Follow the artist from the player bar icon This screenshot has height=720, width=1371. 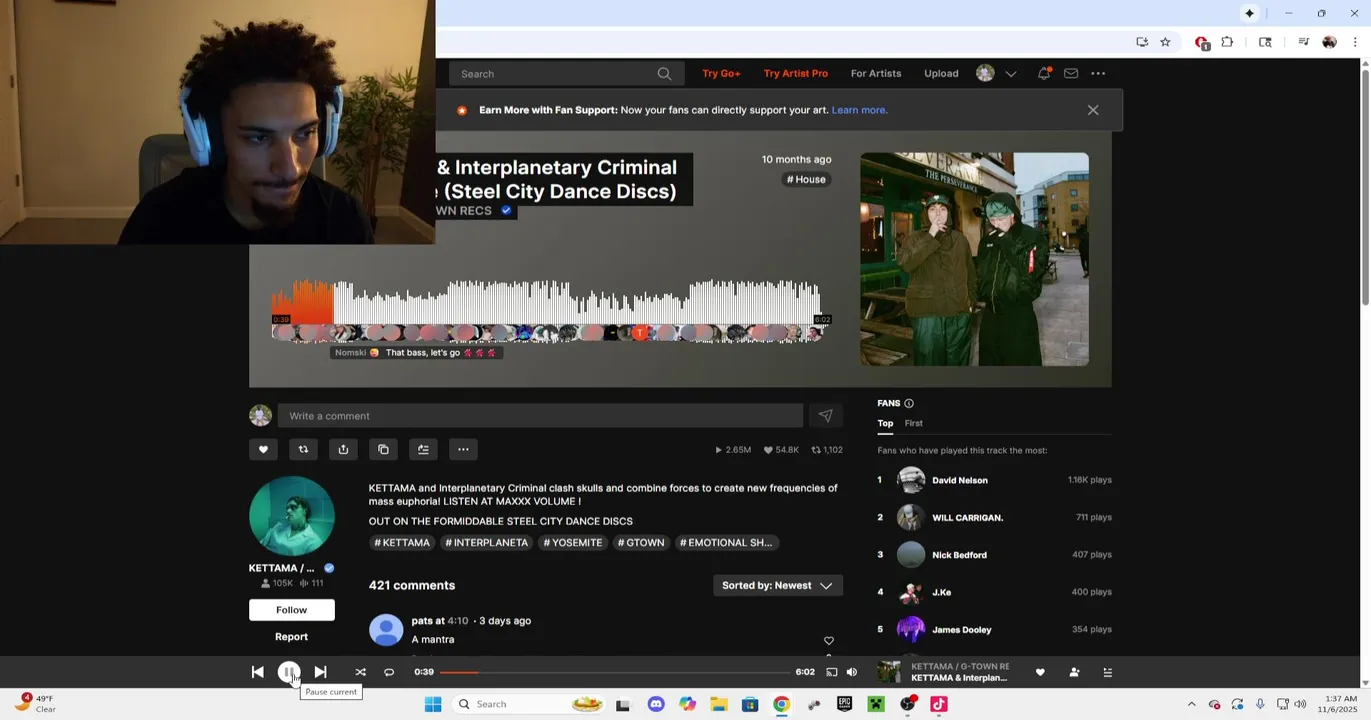1074,672
